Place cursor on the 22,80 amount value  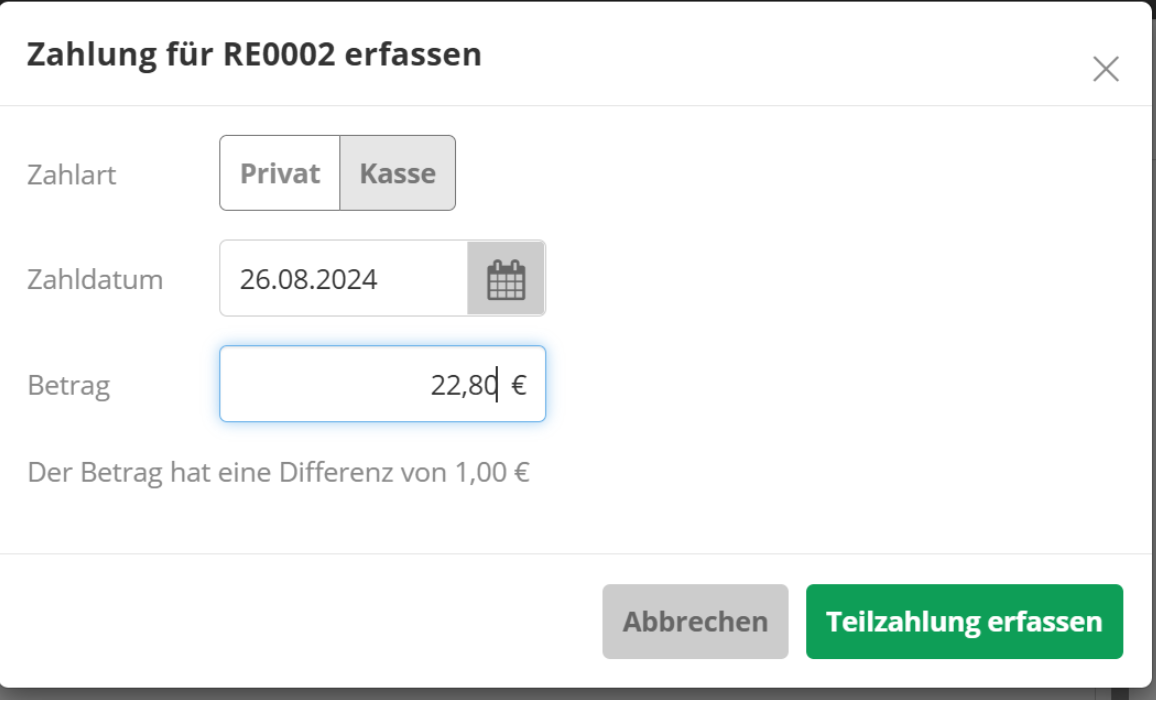463,386
